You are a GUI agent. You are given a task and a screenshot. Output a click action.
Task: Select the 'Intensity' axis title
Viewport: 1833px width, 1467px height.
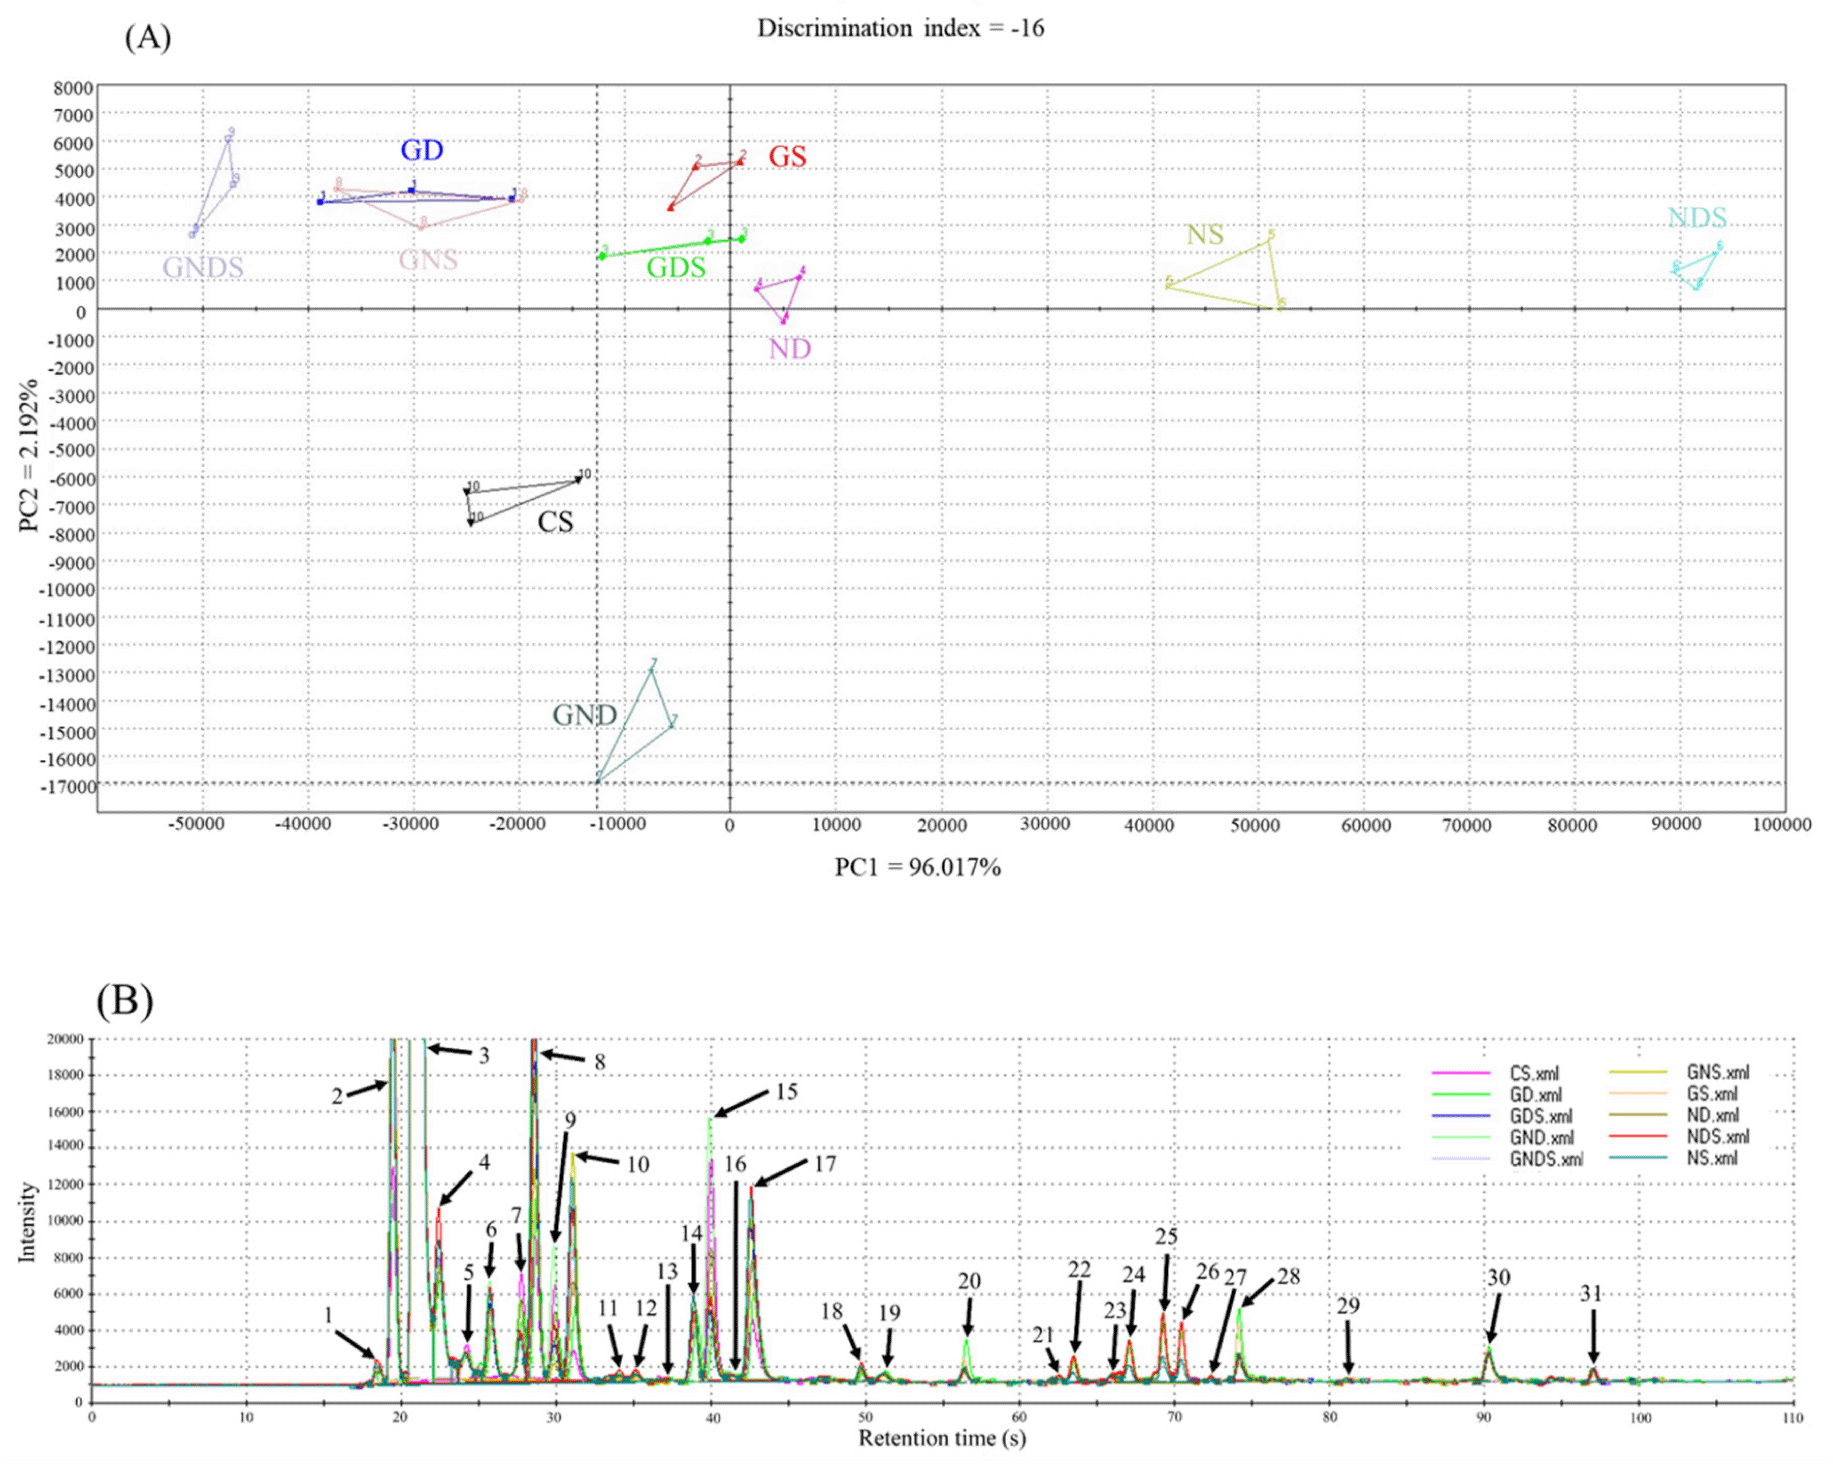click(x=27, y=1222)
